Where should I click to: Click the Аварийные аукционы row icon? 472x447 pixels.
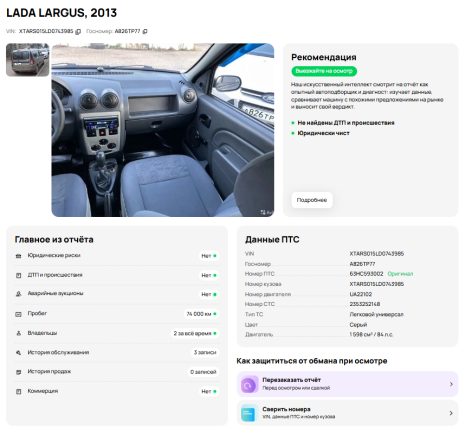pyautogui.click(x=19, y=294)
